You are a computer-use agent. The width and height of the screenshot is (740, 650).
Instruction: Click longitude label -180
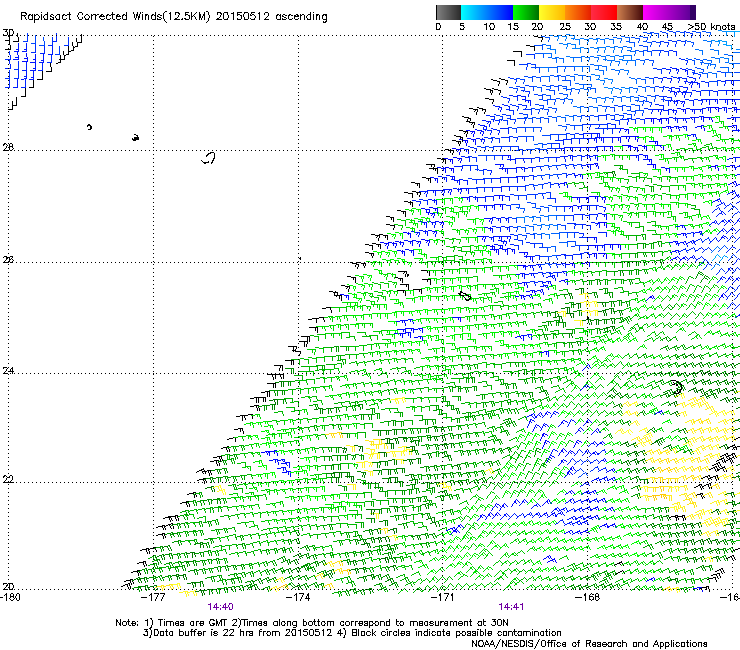click(x=10, y=597)
